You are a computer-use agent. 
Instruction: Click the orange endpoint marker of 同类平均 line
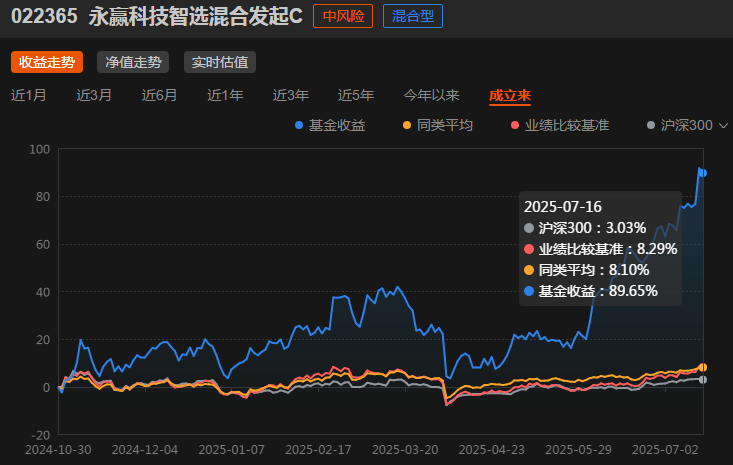(702, 367)
